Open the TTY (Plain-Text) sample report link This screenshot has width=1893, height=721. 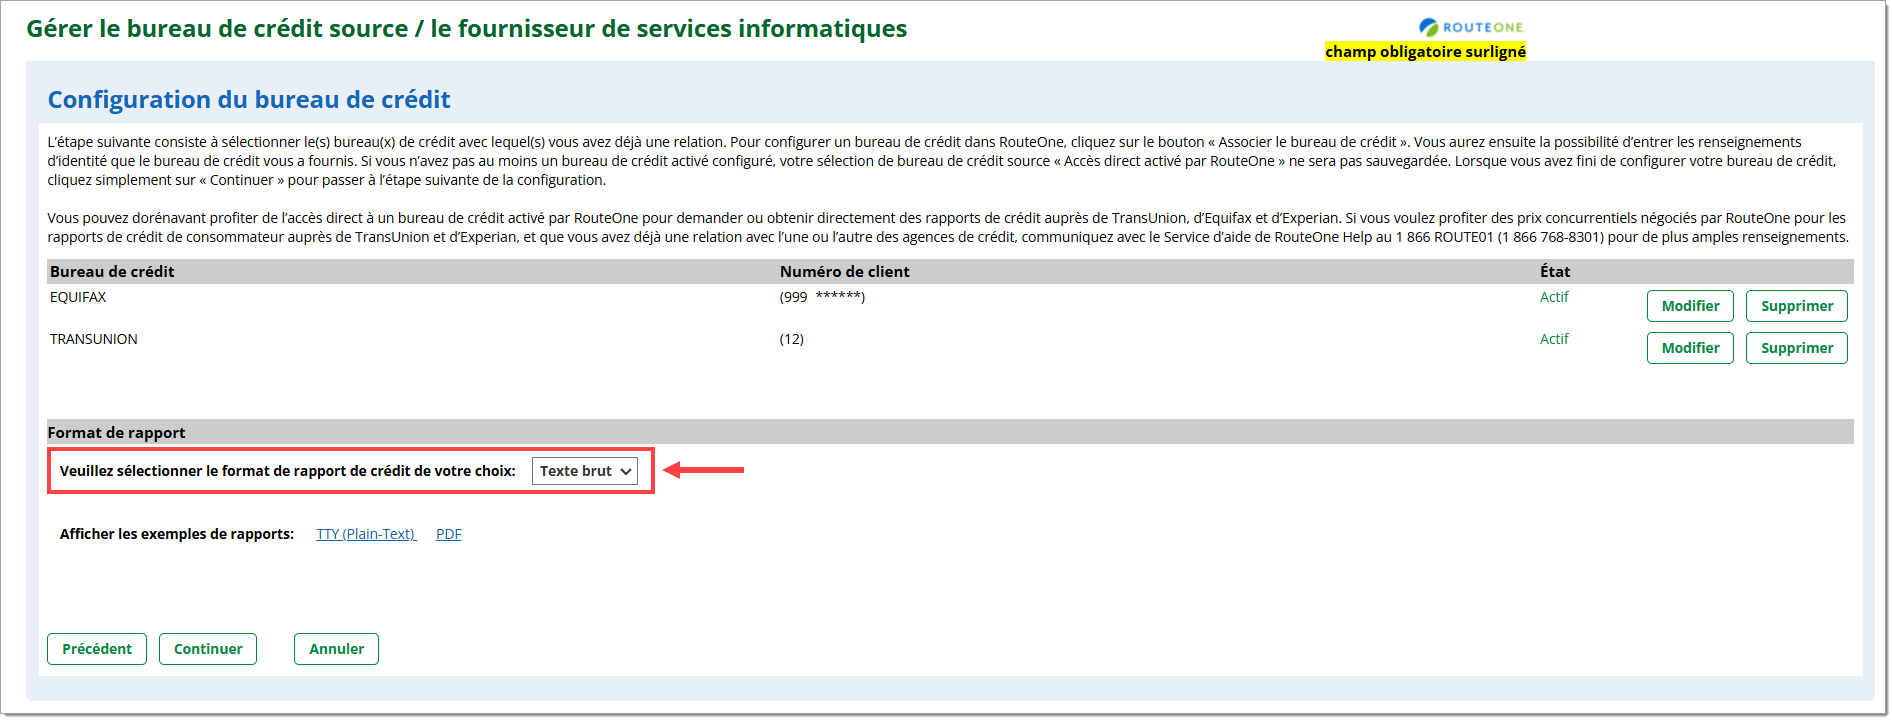(x=366, y=534)
